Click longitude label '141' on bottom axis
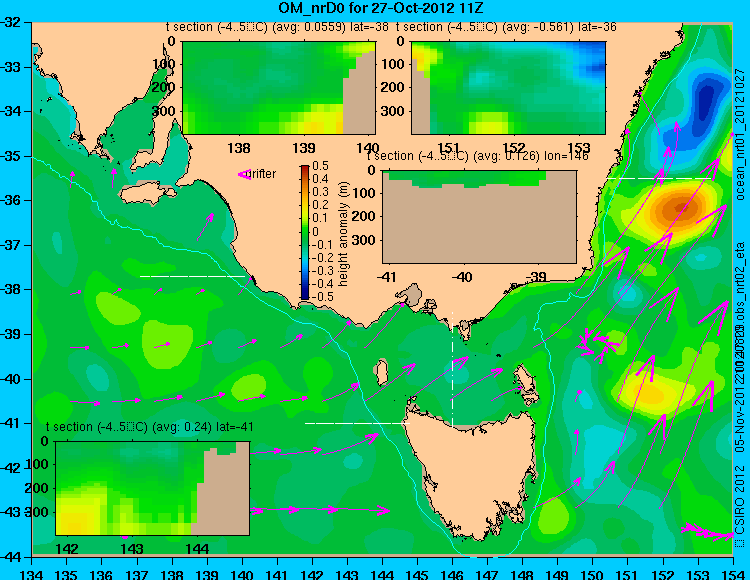The image size is (750, 580). click(277, 574)
